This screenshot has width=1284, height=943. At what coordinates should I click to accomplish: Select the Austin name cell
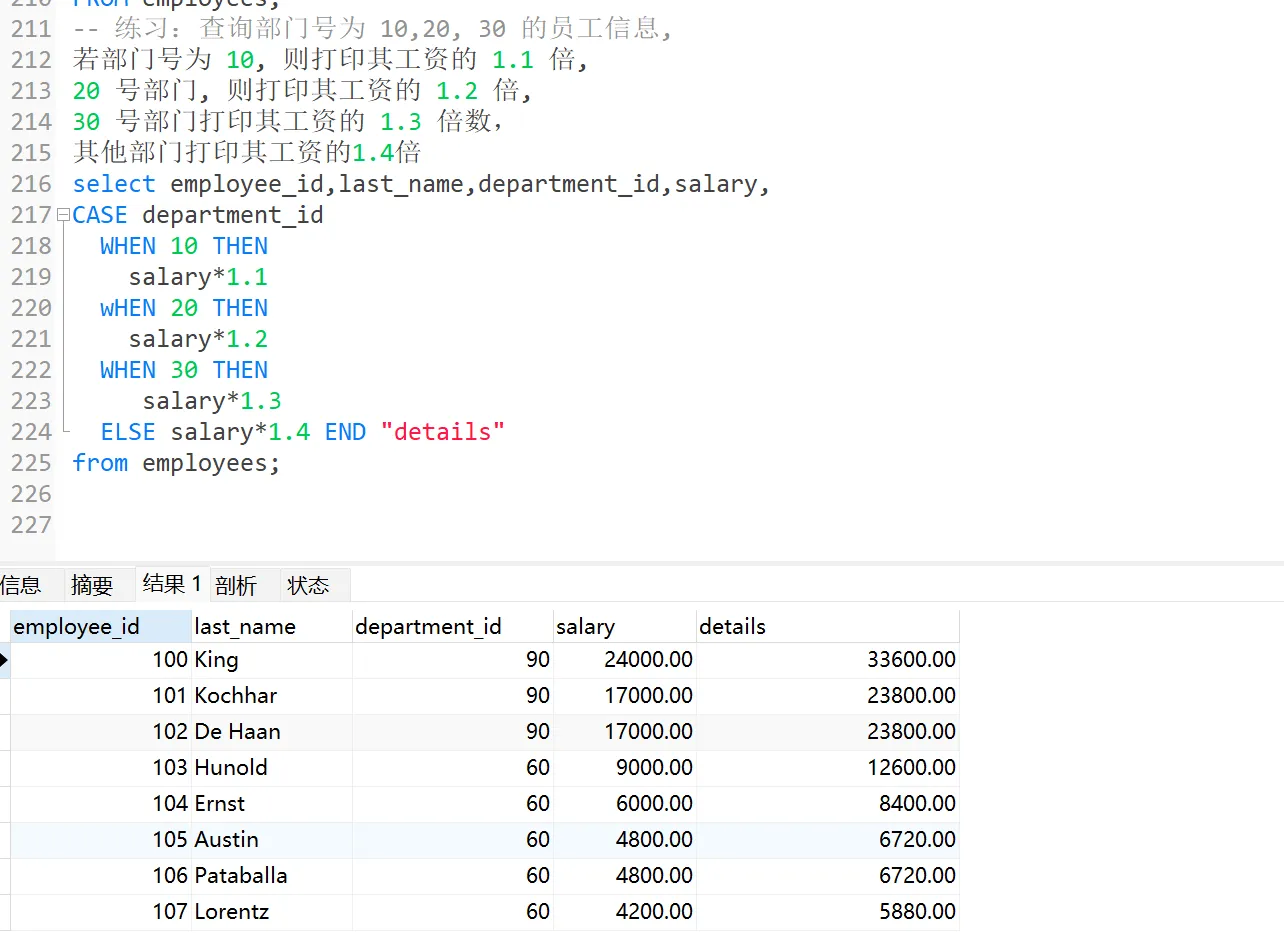click(272, 840)
